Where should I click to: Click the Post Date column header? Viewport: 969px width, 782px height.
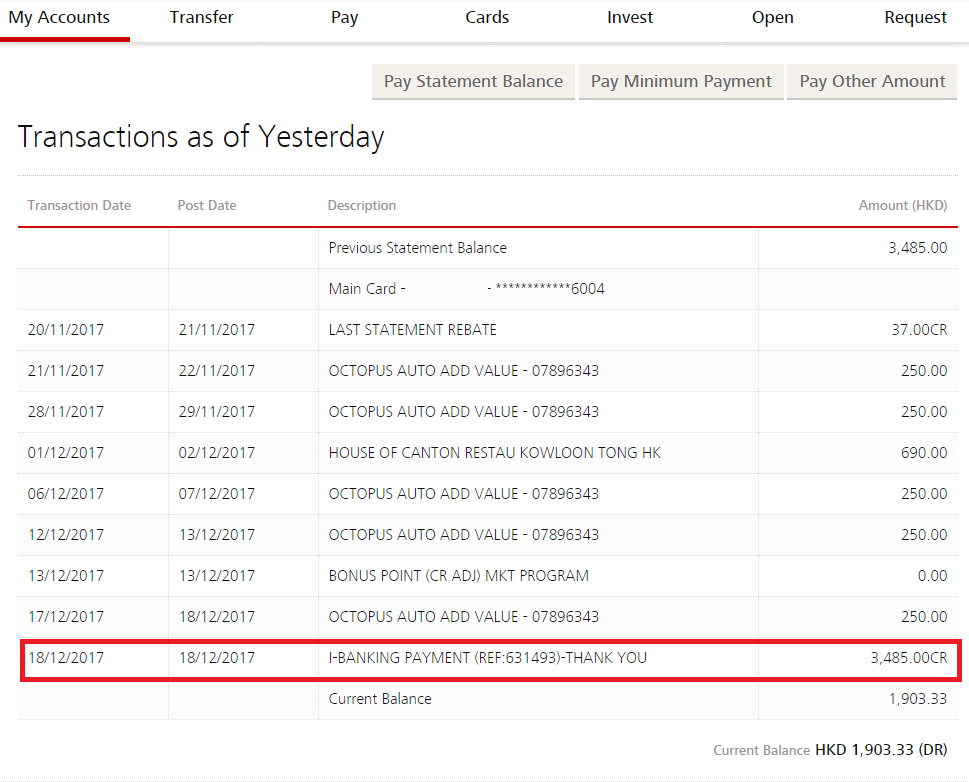click(x=207, y=205)
